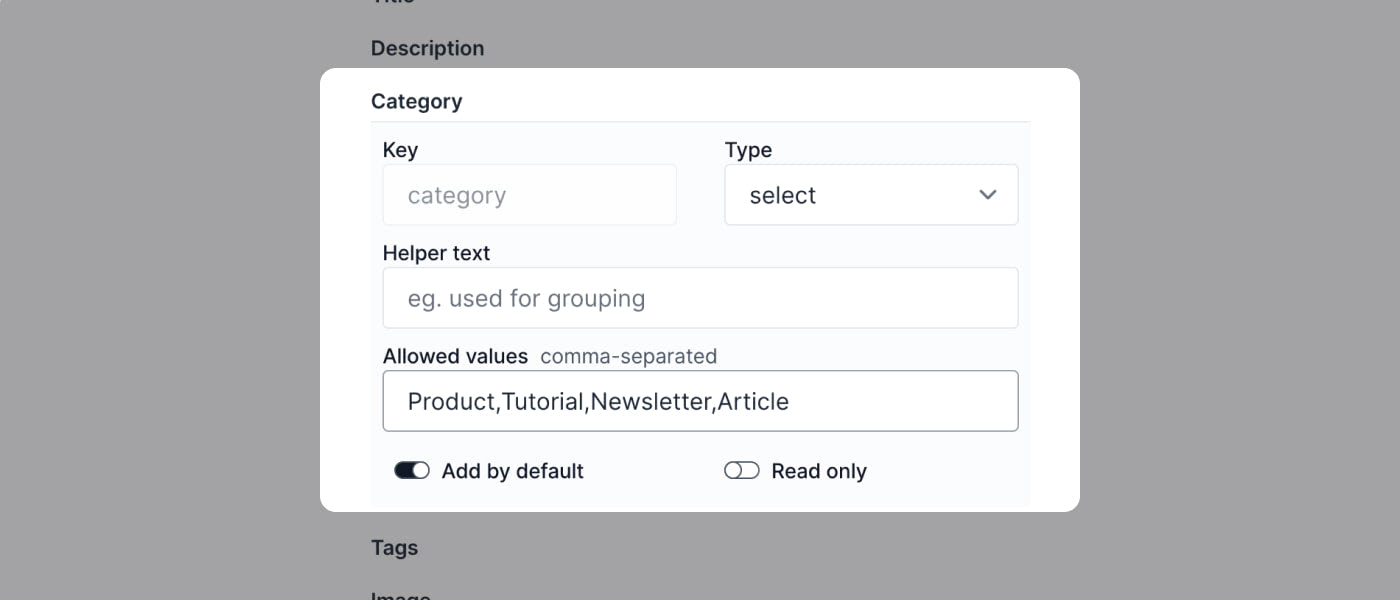
Task: Focus the Helper text input field
Action: click(x=700, y=298)
